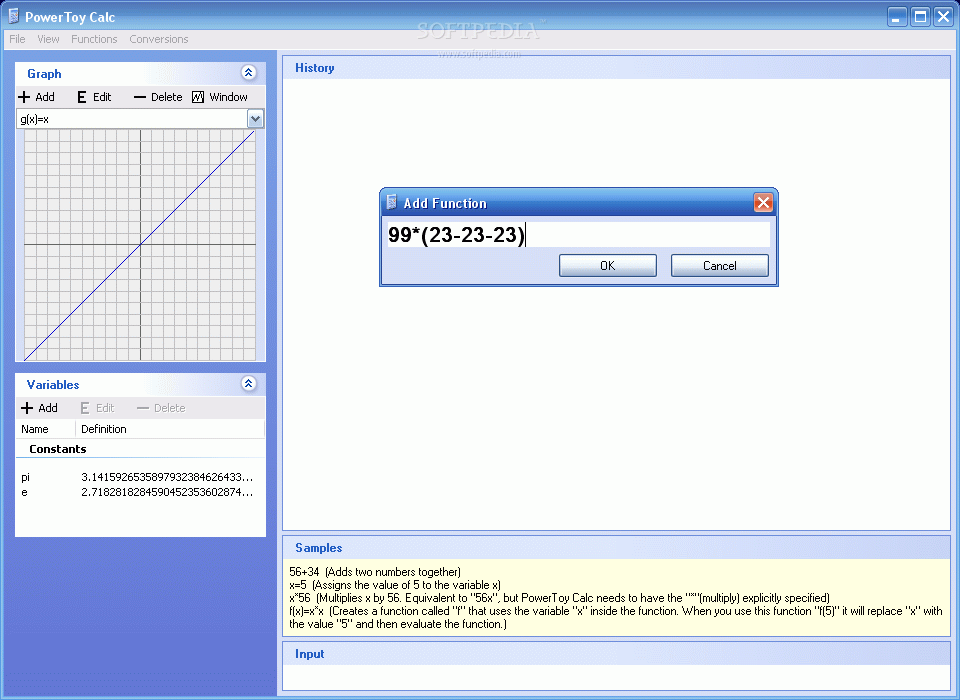Cancel the Add Function dialog

click(719, 265)
